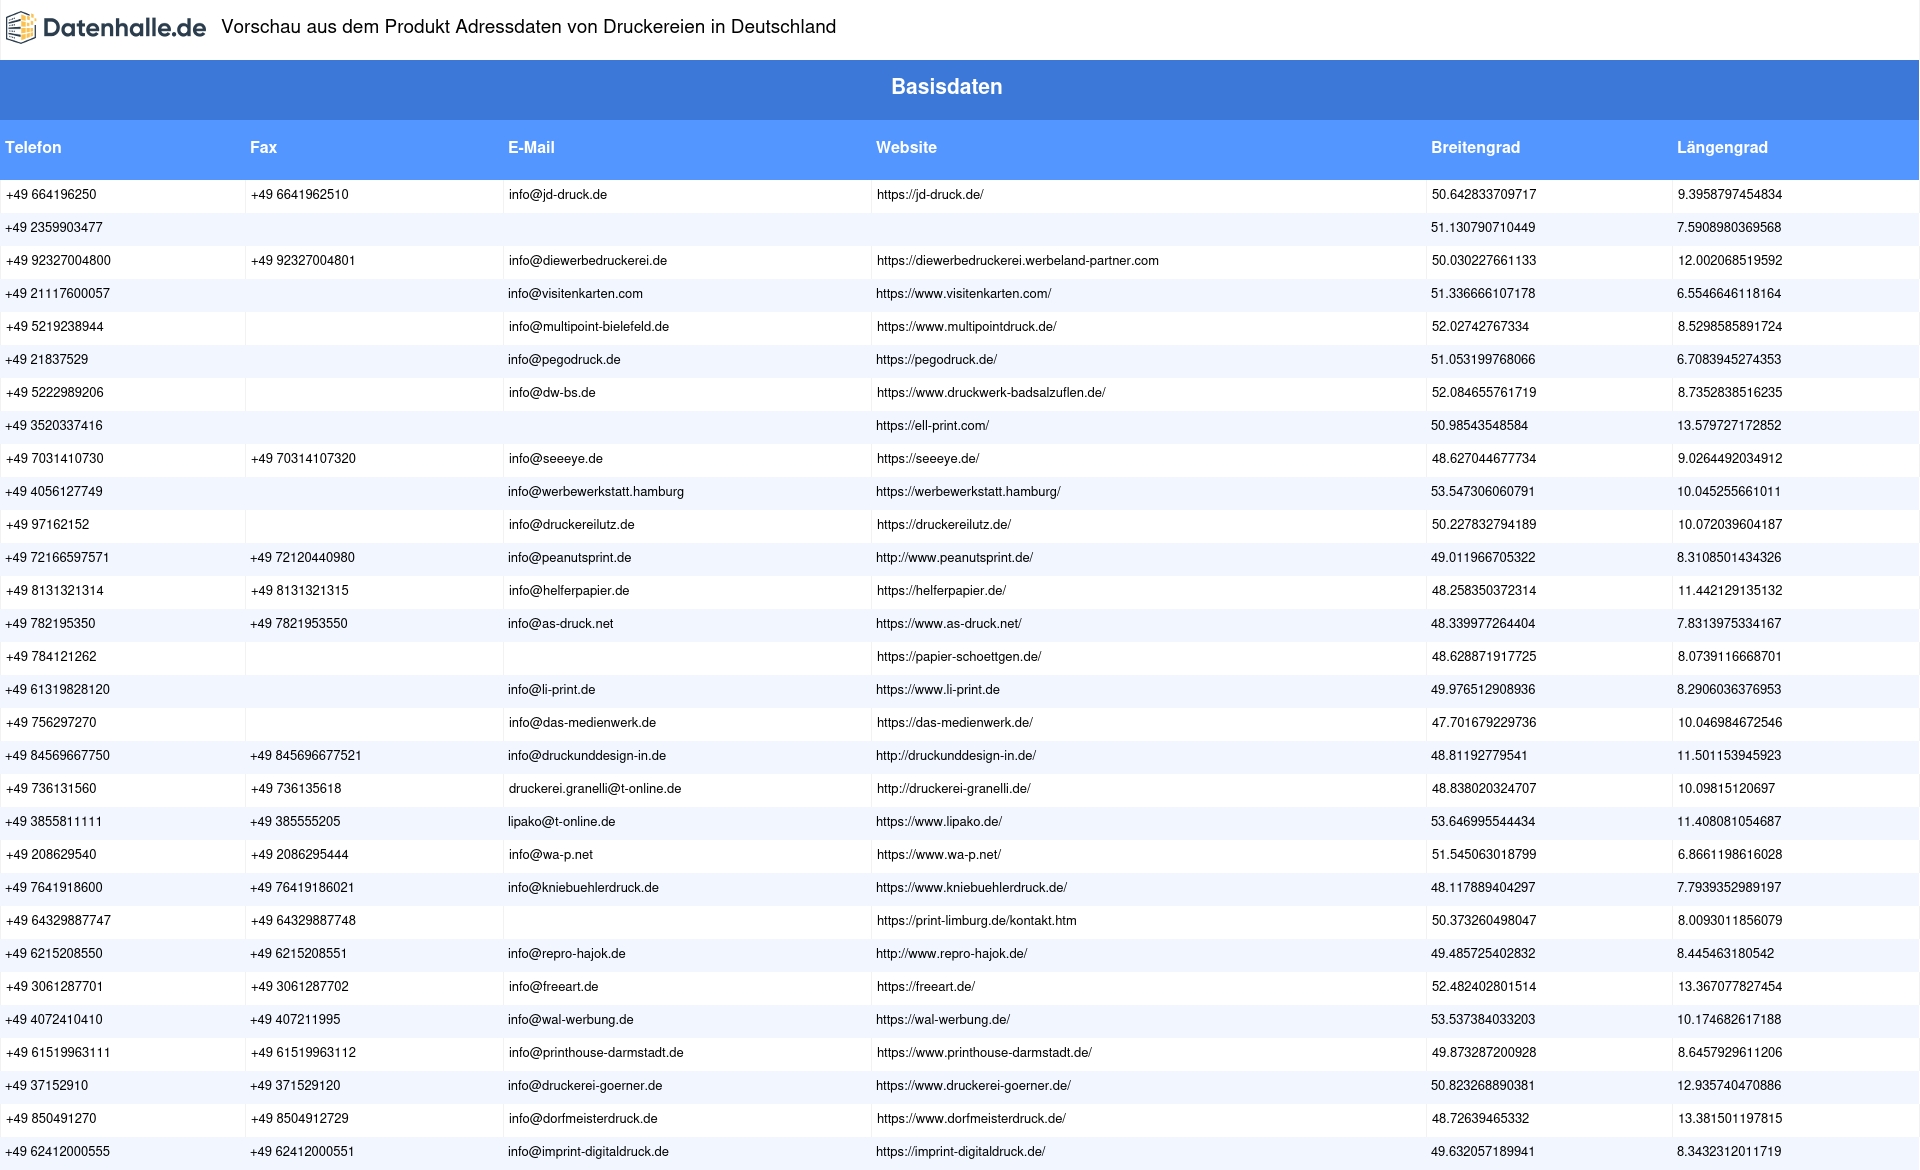This screenshot has height=1170, width=1920.
Task: Click email info@li-print.de
Action: (x=551, y=690)
